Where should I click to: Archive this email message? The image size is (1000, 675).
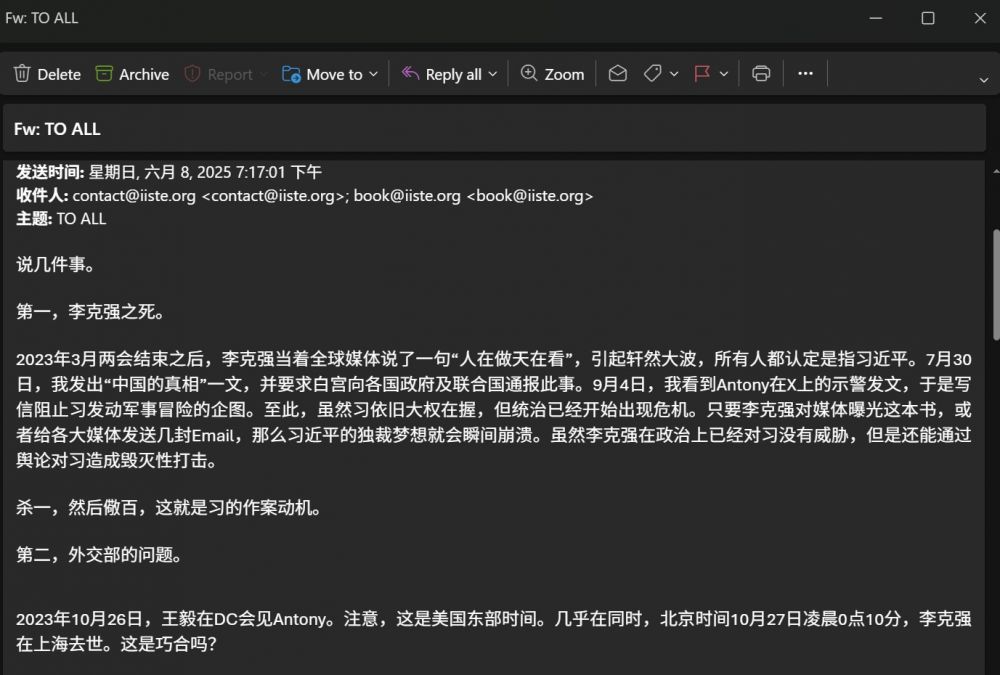[104, 74]
